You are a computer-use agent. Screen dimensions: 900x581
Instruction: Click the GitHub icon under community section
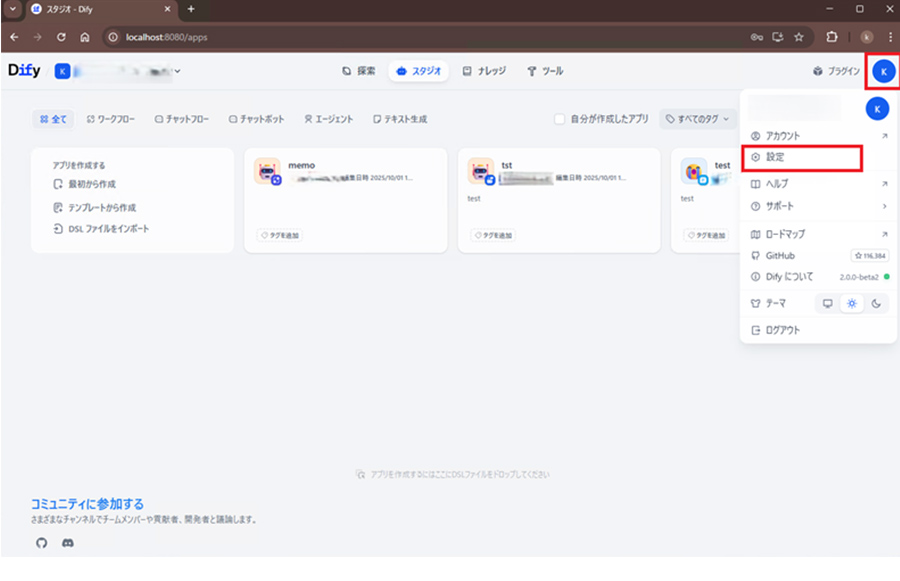[41, 543]
